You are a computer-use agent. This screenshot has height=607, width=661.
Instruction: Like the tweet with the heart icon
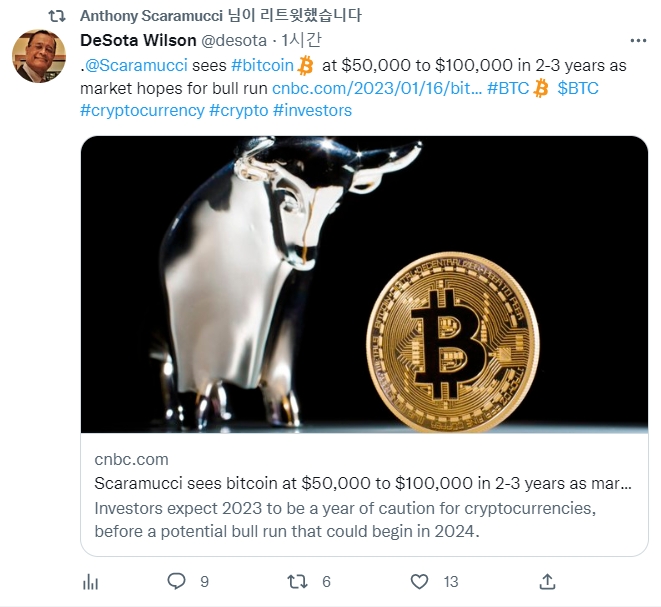tap(419, 582)
